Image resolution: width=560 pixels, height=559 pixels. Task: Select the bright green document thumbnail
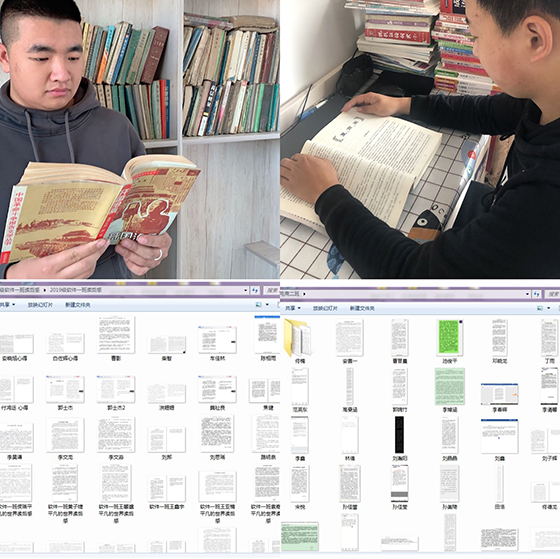point(449,338)
